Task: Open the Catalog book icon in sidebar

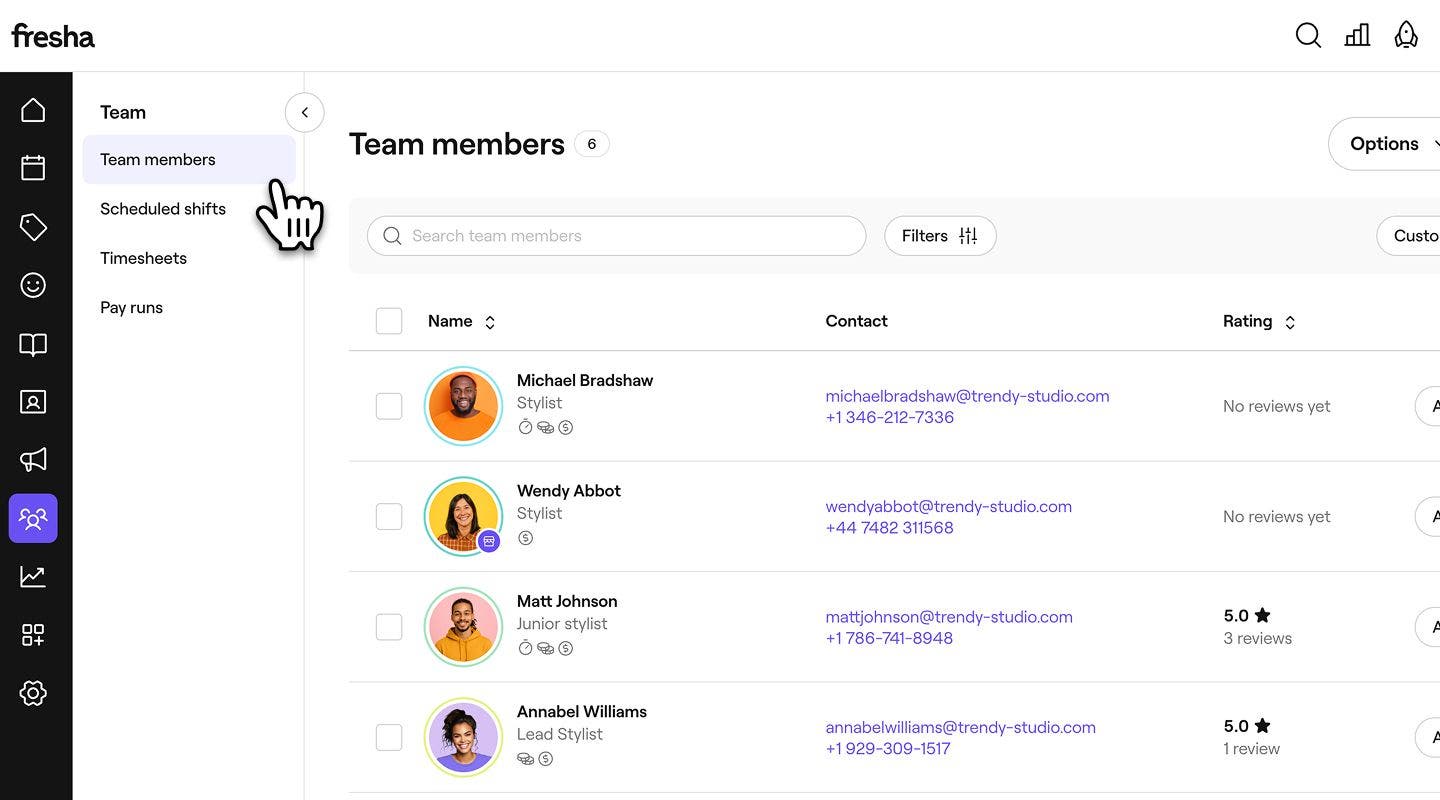Action: click(33, 345)
